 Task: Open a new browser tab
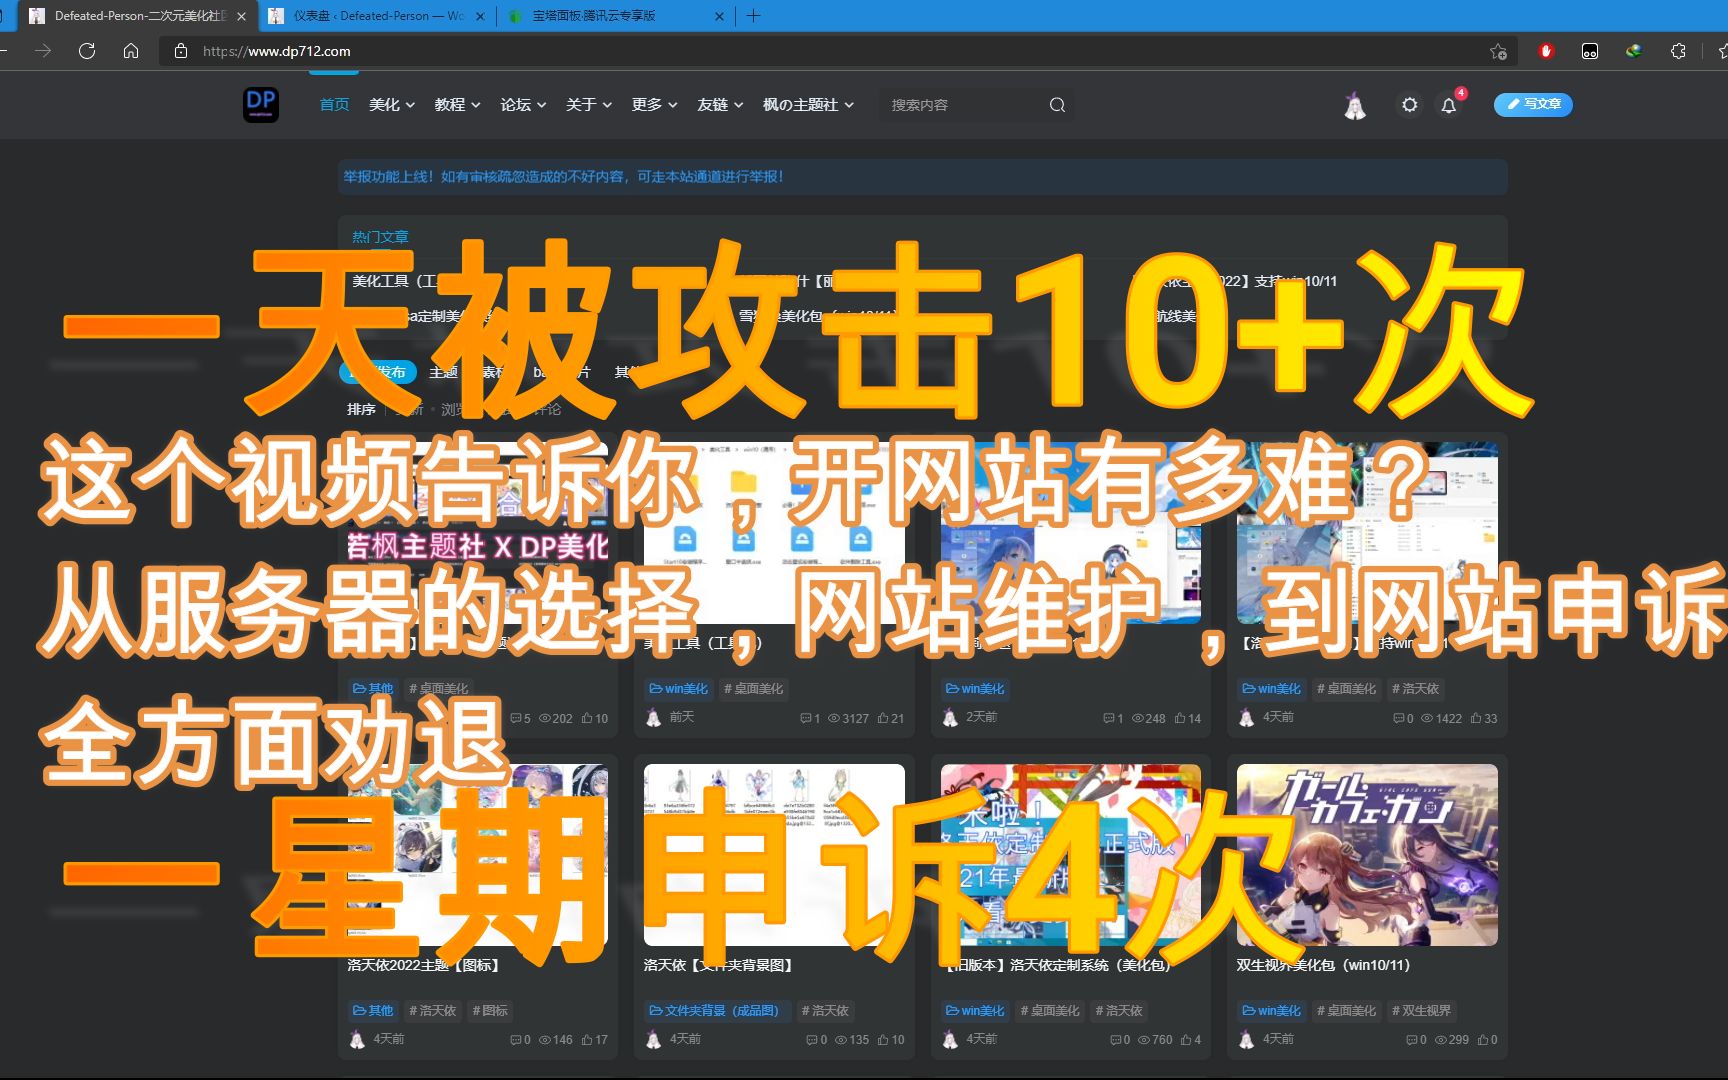tap(754, 16)
